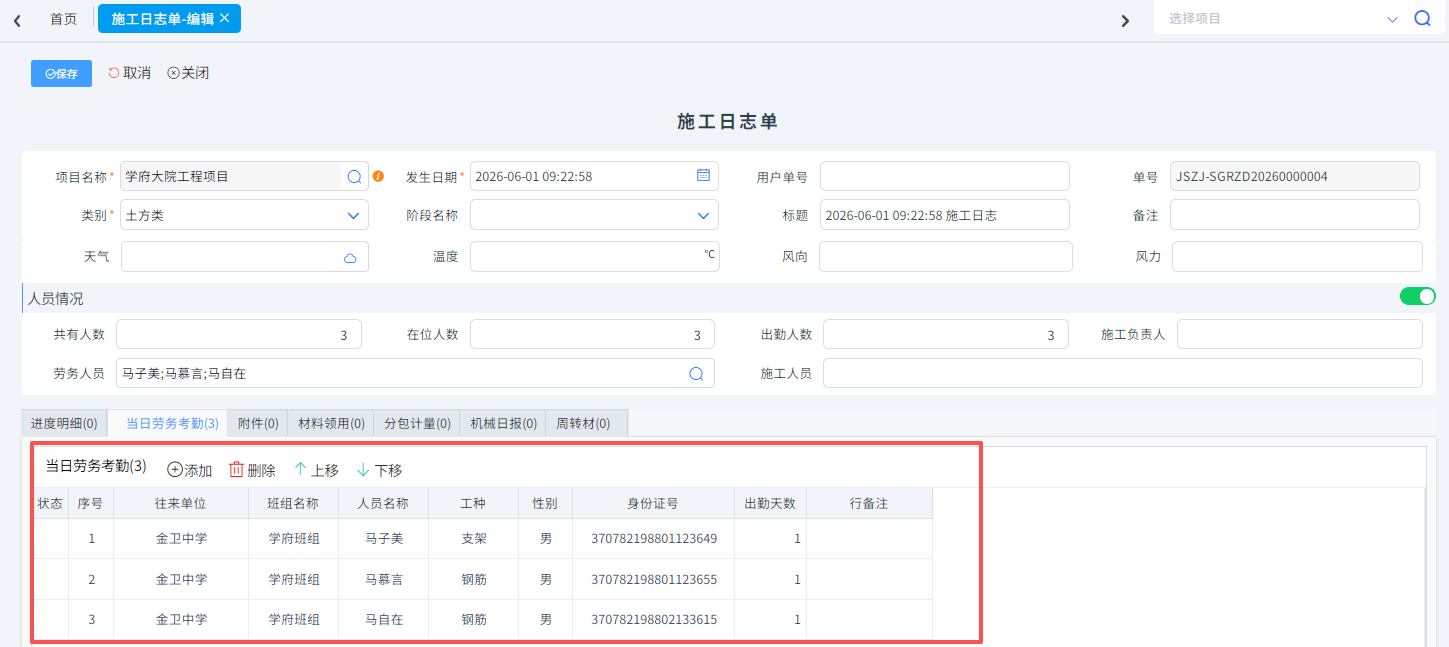Click the 取消 button
Viewport: 1449px width, 647px height.
pos(129,73)
